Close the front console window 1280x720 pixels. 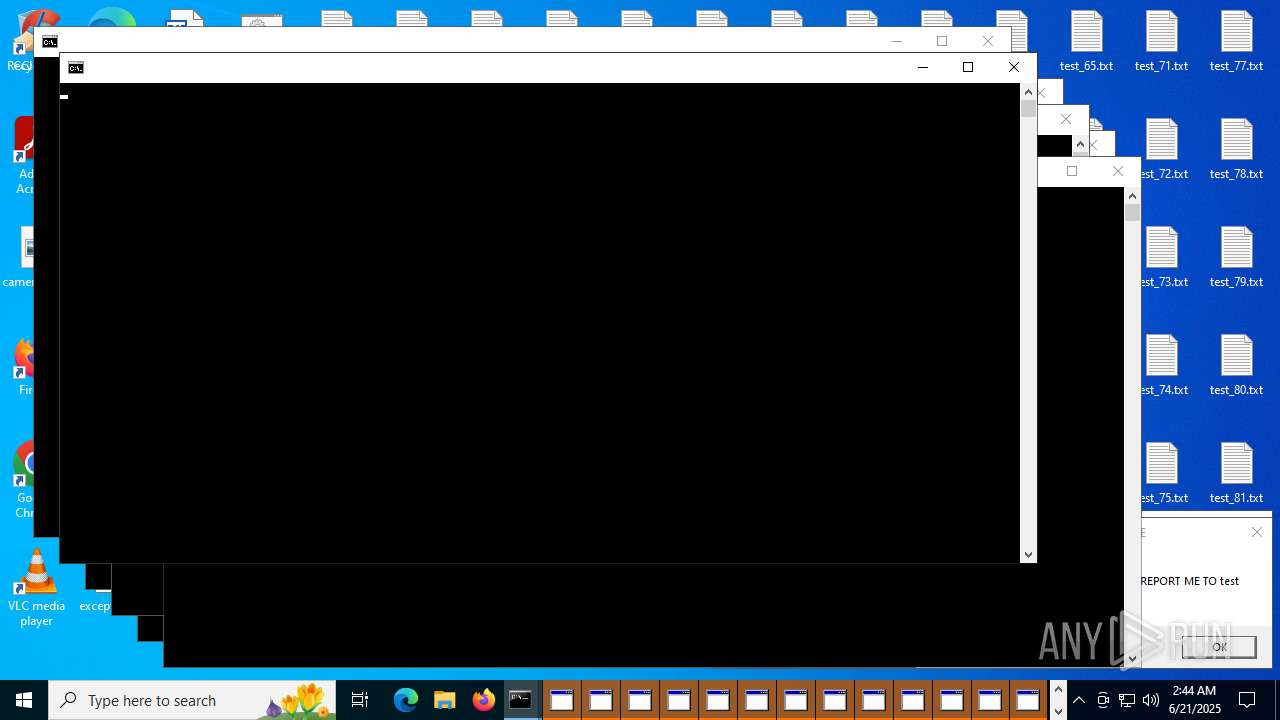pyautogui.click(x=1013, y=67)
